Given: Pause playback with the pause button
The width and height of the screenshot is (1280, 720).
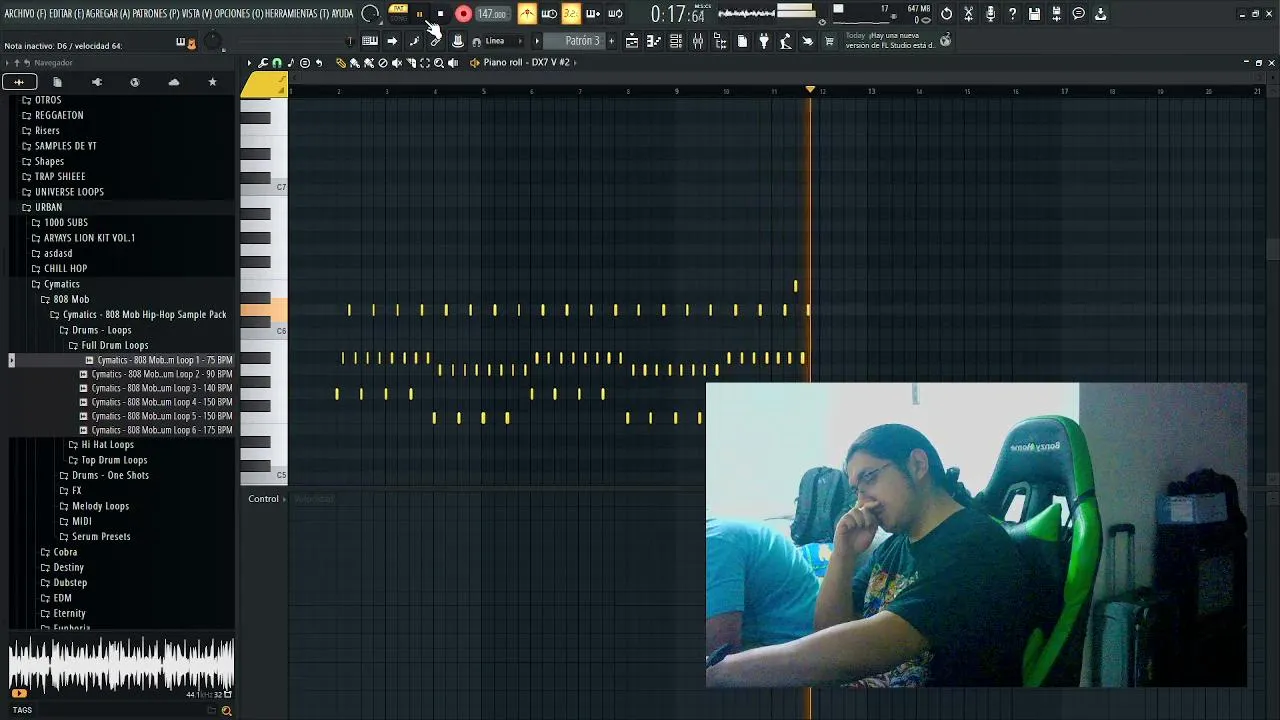Looking at the screenshot, I should pyautogui.click(x=420, y=14).
